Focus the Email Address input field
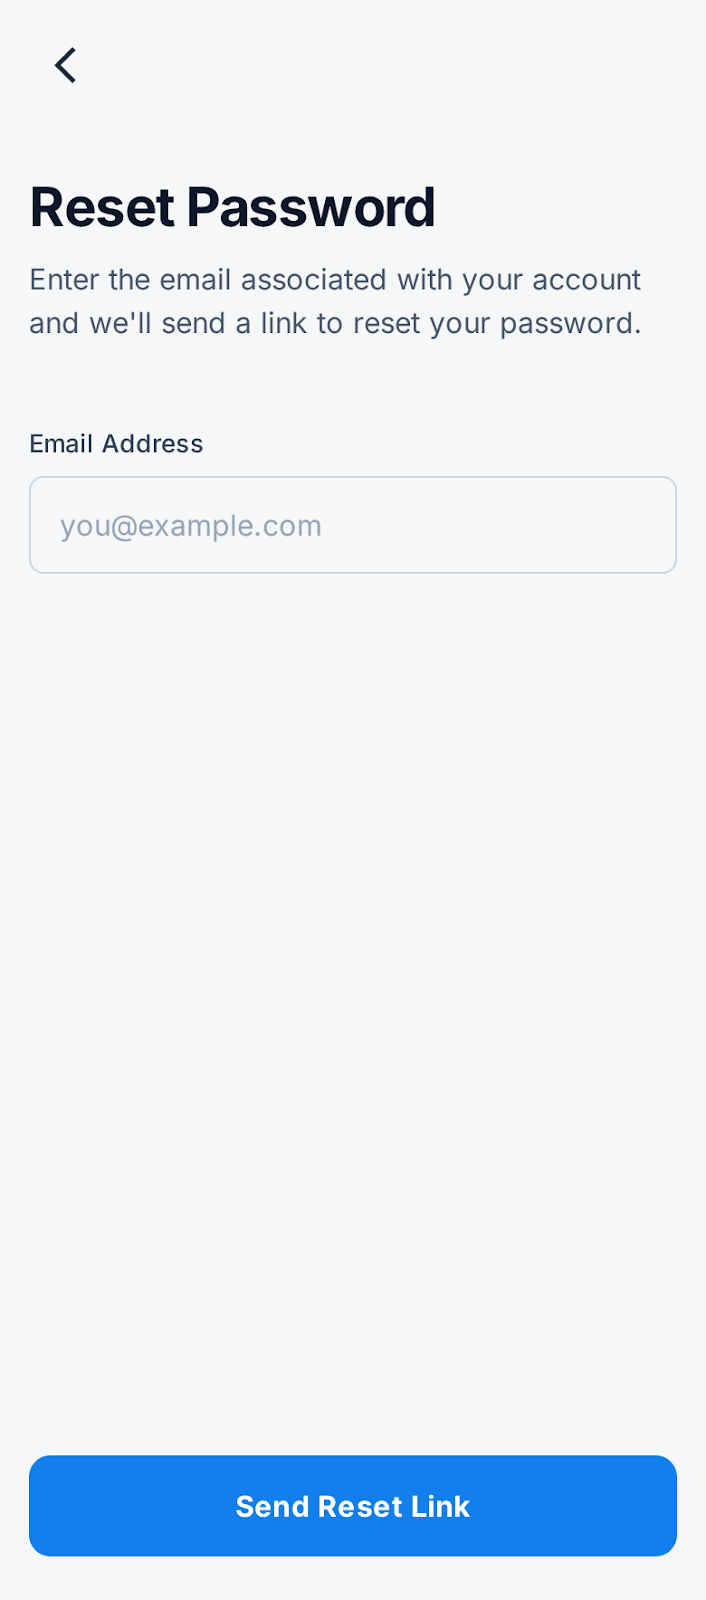The height and width of the screenshot is (1600, 706). [x=353, y=525]
